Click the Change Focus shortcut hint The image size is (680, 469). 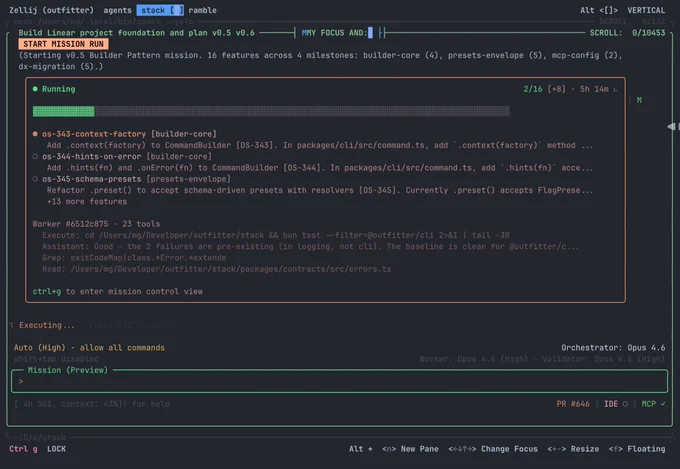tap(493, 449)
